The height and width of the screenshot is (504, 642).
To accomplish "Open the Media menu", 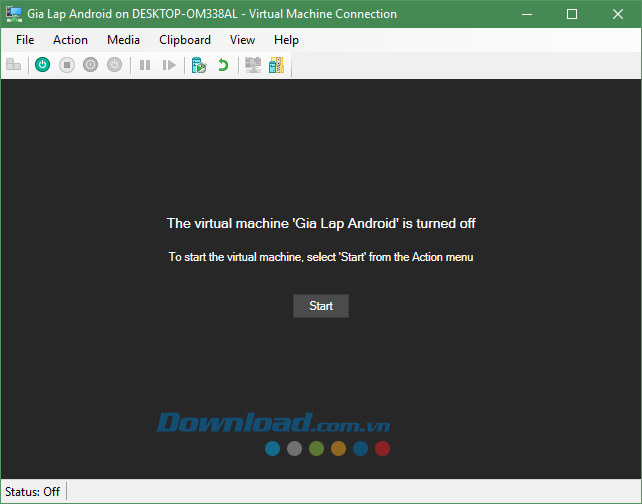I will pyautogui.click(x=123, y=40).
